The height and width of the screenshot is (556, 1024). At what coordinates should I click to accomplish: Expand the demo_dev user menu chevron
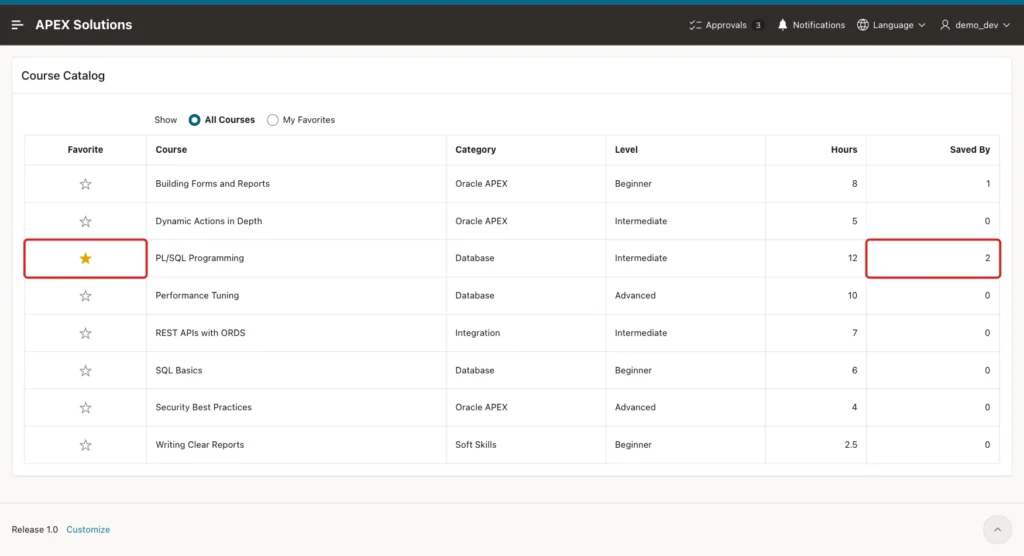coord(1006,25)
